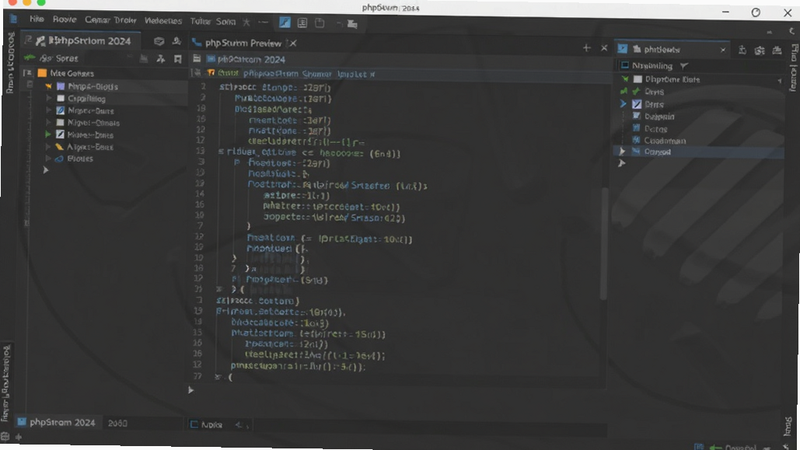Open the Rosie menu
Image resolution: width=800 pixels, height=450 pixels.
pyautogui.click(x=64, y=19)
